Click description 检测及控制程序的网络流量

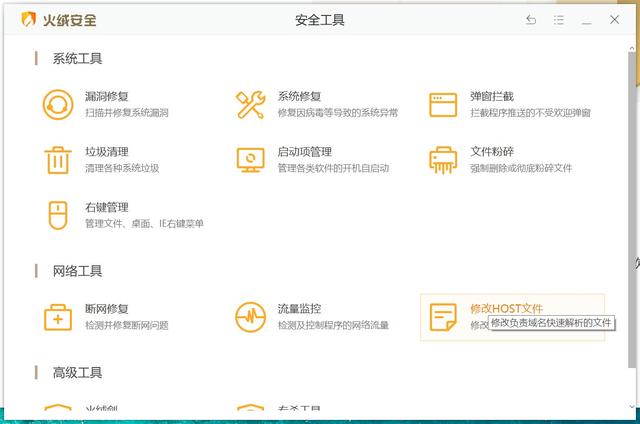[x=333, y=325]
